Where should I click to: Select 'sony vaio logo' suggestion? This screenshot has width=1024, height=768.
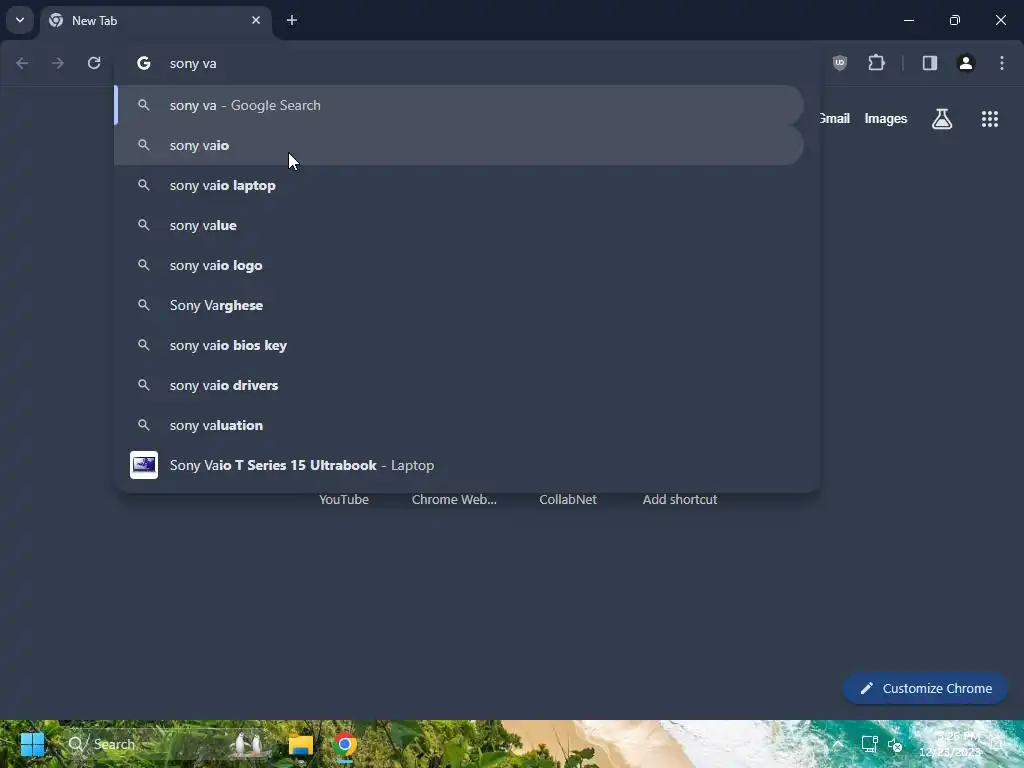pyautogui.click(x=459, y=265)
